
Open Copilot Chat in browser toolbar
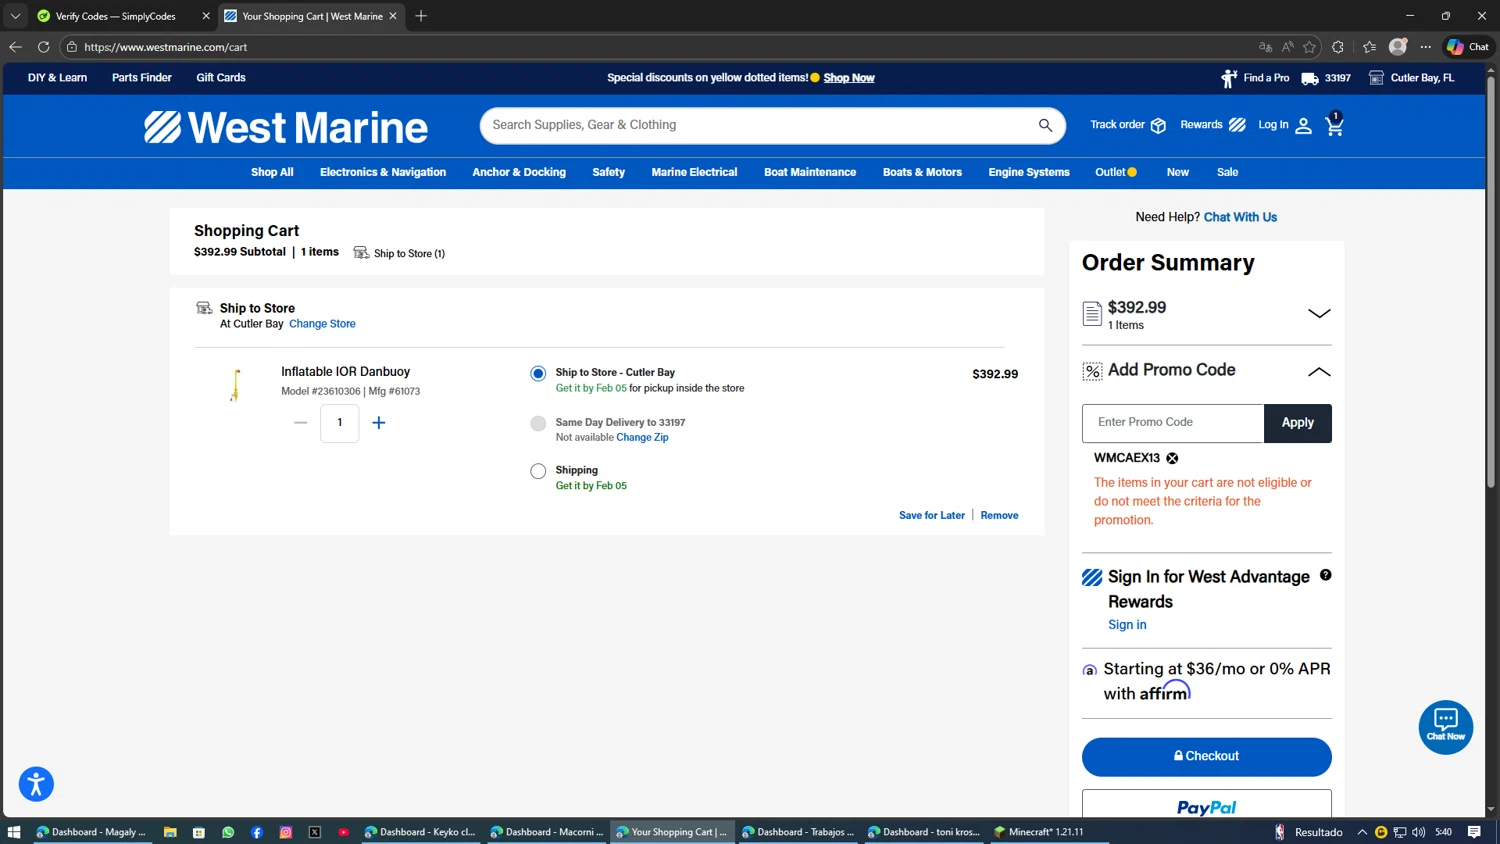tap(1467, 47)
